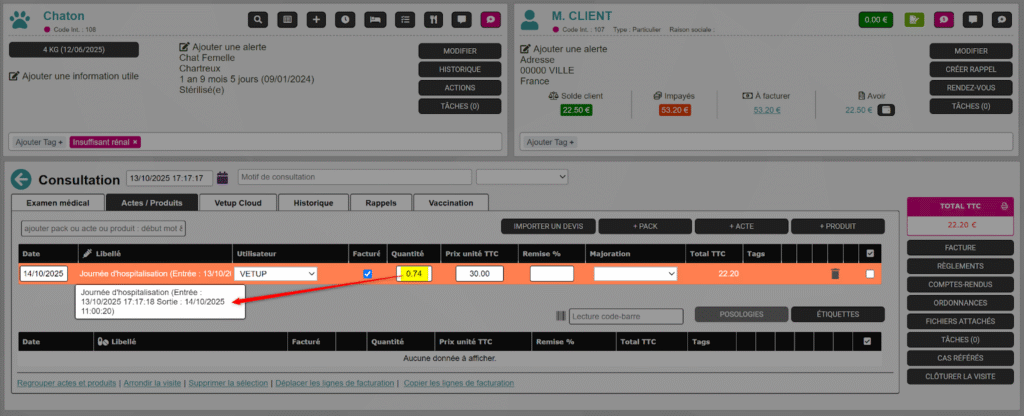1024x416 pixels.
Task: Open the dropdown beside Motif de consultation
Action: [x=527, y=178]
